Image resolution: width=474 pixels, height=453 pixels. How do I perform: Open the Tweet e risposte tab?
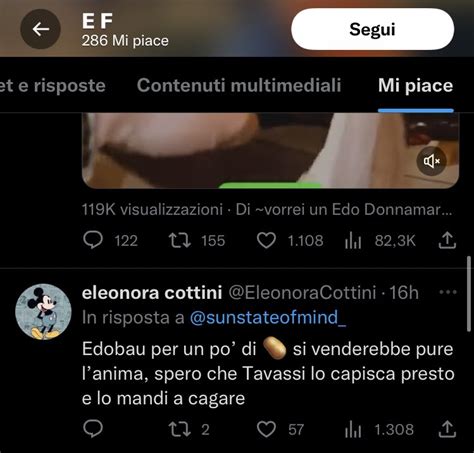click(53, 85)
